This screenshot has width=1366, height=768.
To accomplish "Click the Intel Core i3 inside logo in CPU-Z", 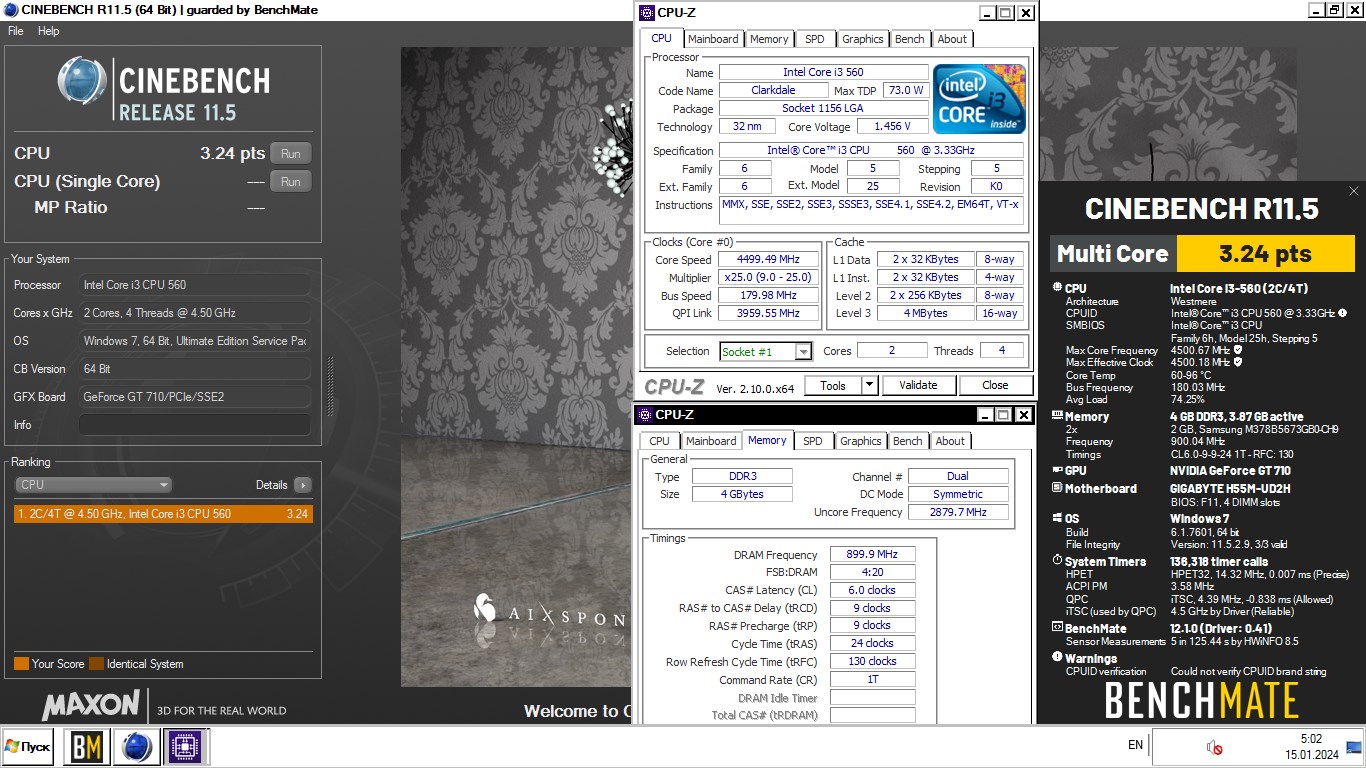I will 979,99.
